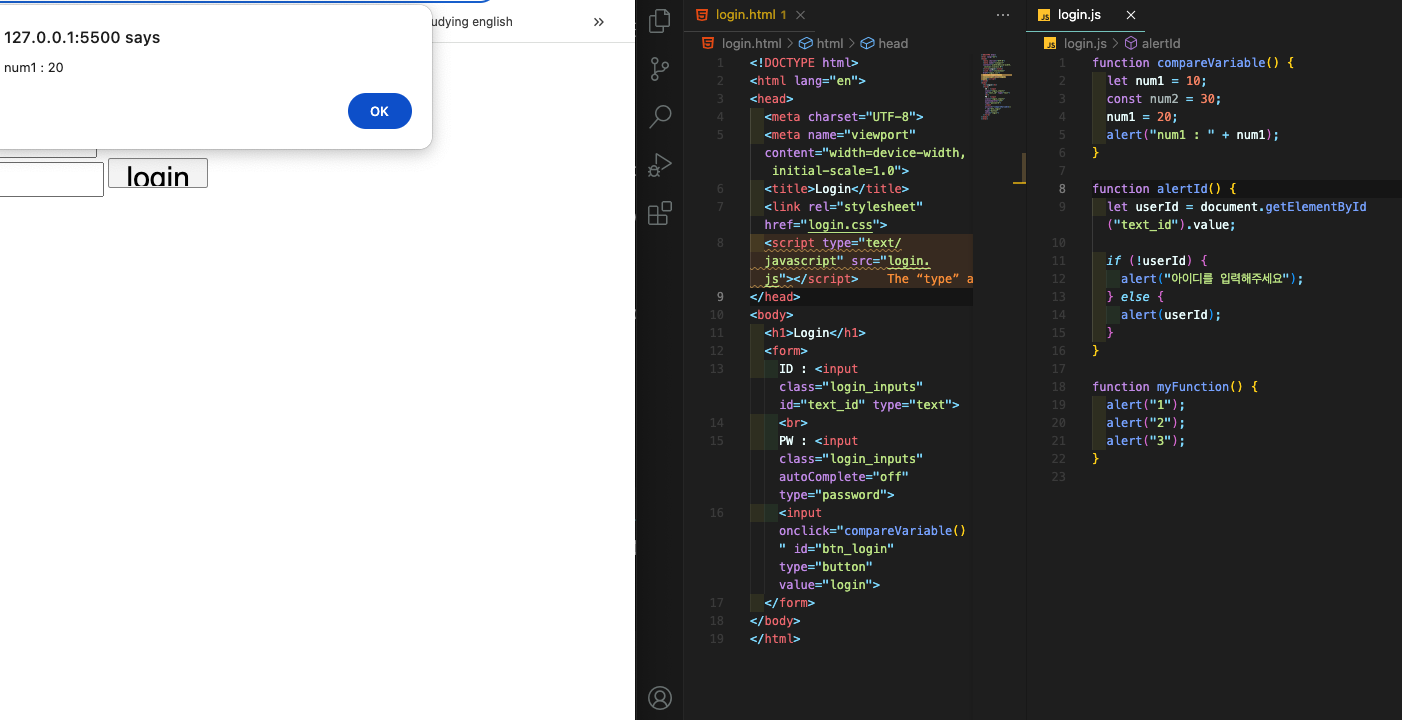Open the editor's more actions ellipsis menu
The height and width of the screenshot is (720, 1402).
1003,15
